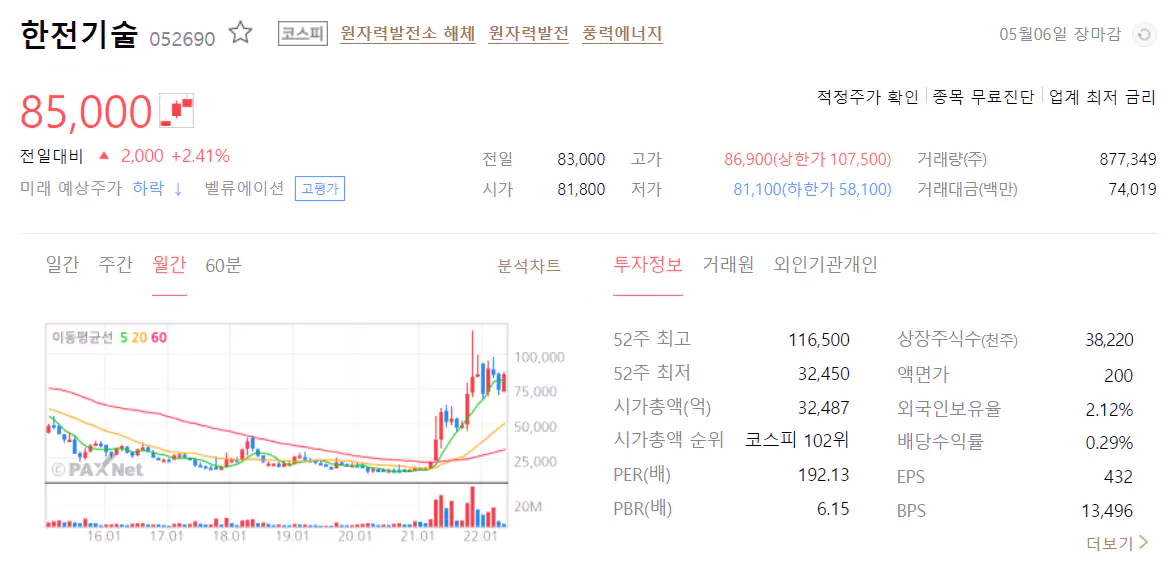Click the pink 60 moving average label
This screenshot has width=1176, height=570.
click(x=159, y=338)
